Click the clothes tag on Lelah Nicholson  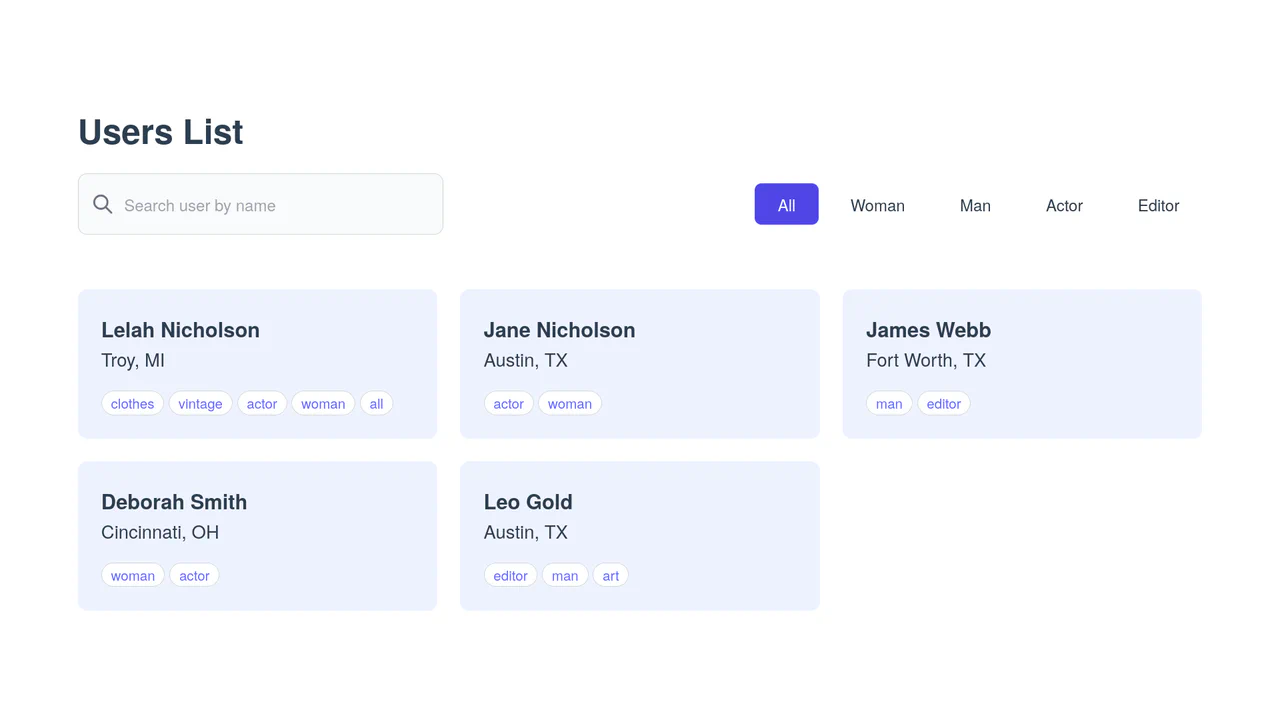(132, 404)
